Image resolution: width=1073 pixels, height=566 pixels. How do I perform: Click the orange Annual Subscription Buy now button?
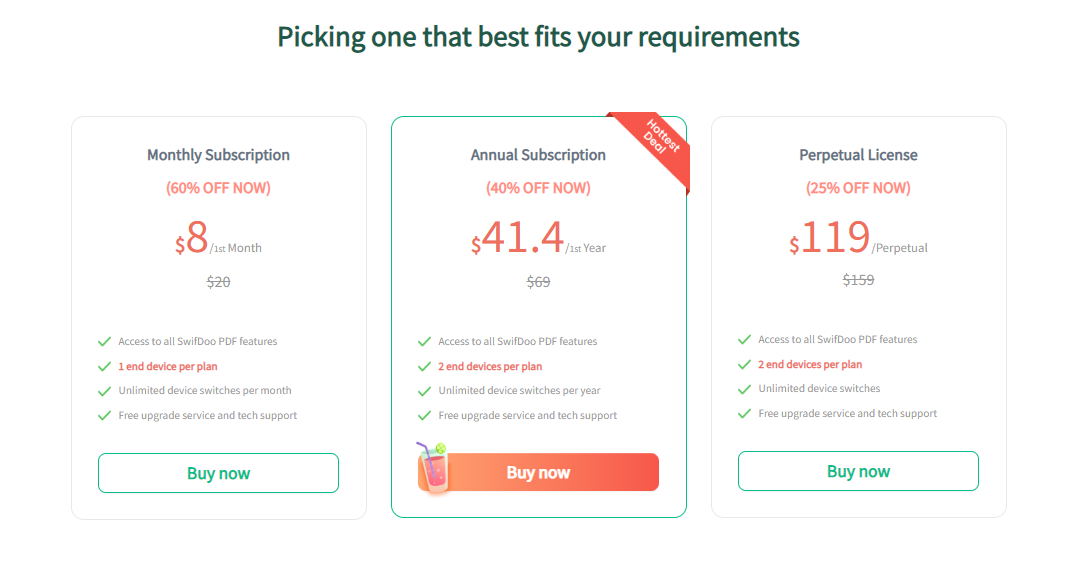tap(539, 472)
